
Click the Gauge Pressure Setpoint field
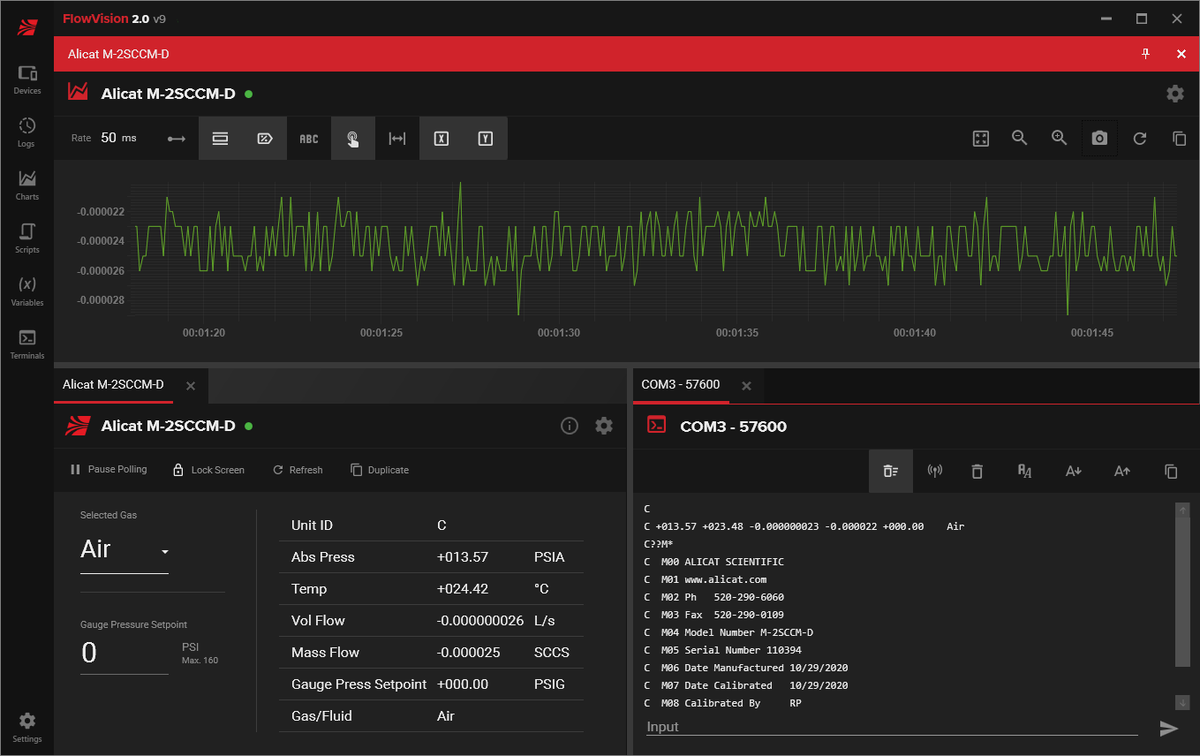[x=124, y=654]
